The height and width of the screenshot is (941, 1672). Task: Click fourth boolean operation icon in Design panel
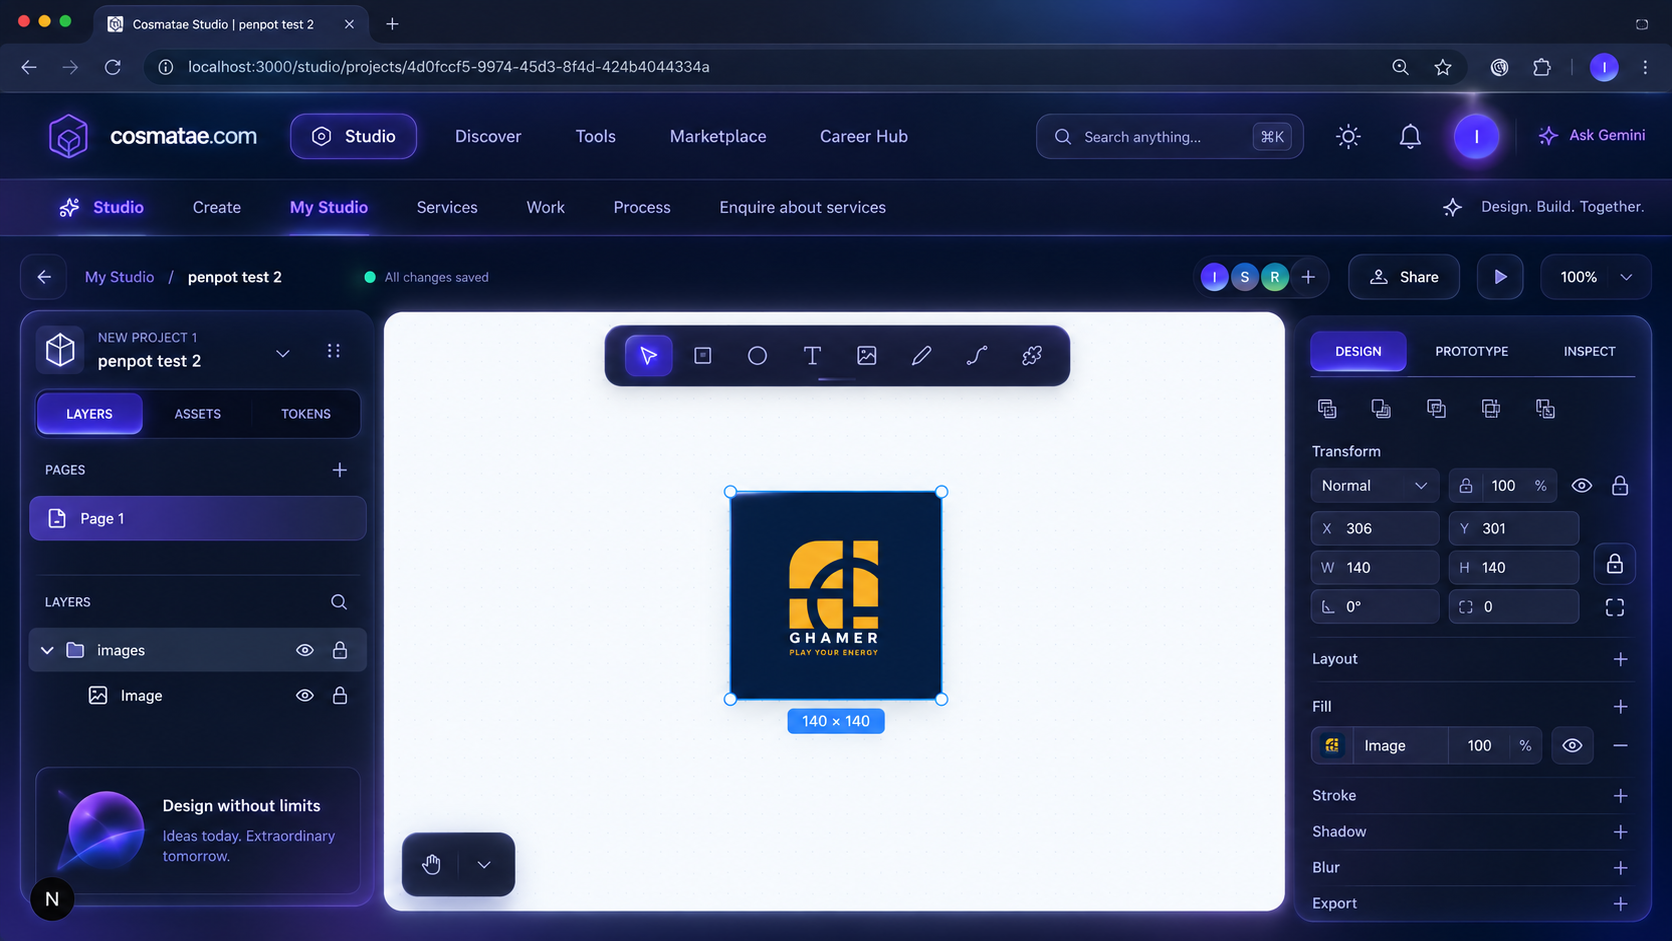[1490, 408]
